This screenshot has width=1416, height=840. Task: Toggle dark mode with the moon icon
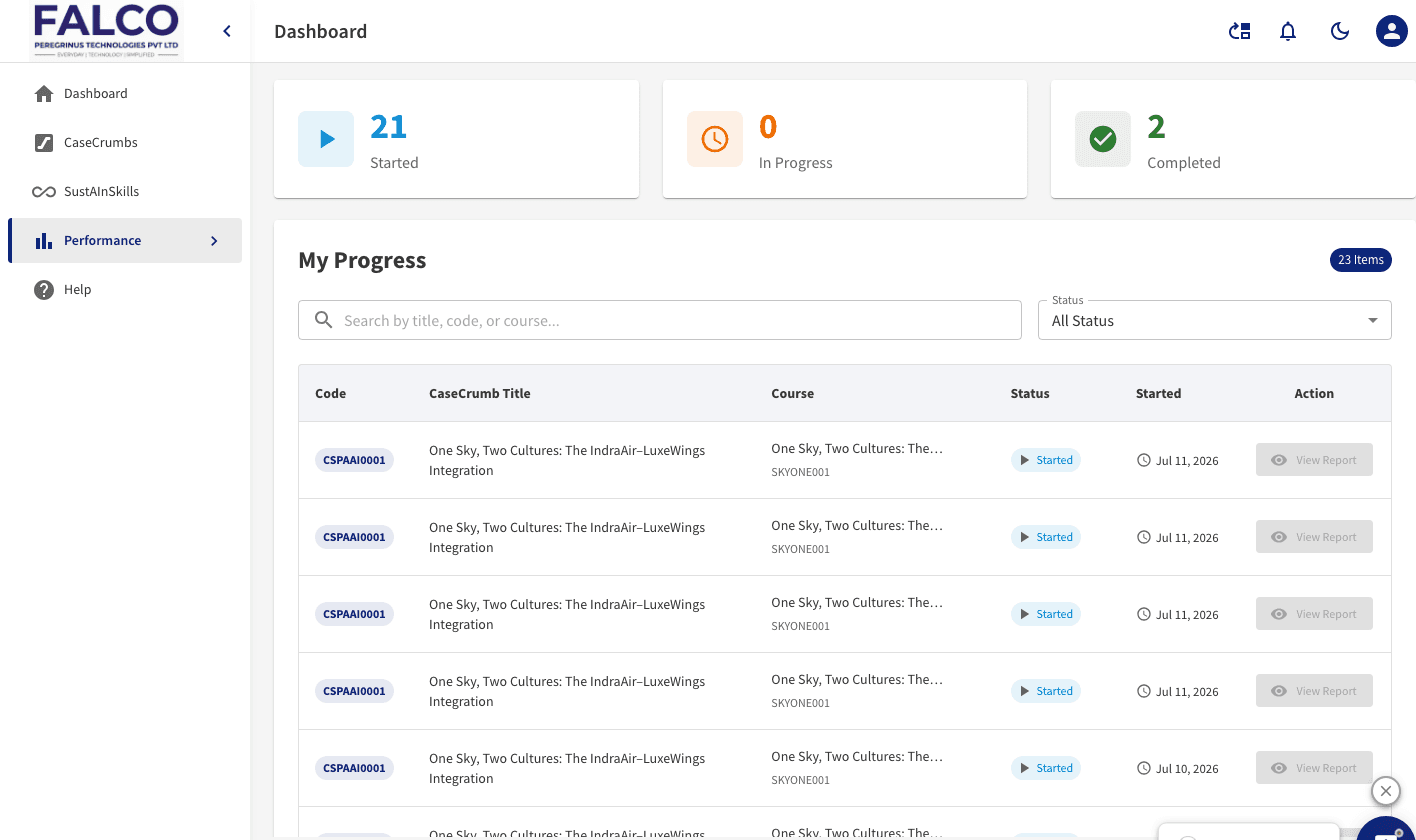(x=1340, y=31)
